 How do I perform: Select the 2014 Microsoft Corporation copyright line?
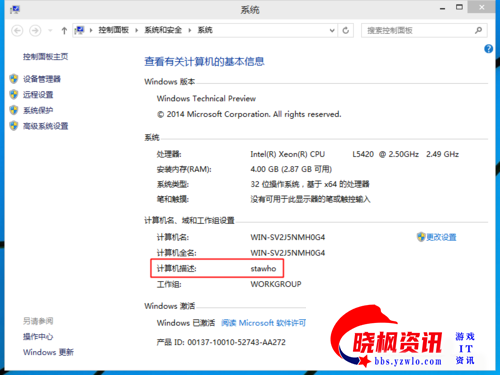pyautogui.click(x=249, y=114)
